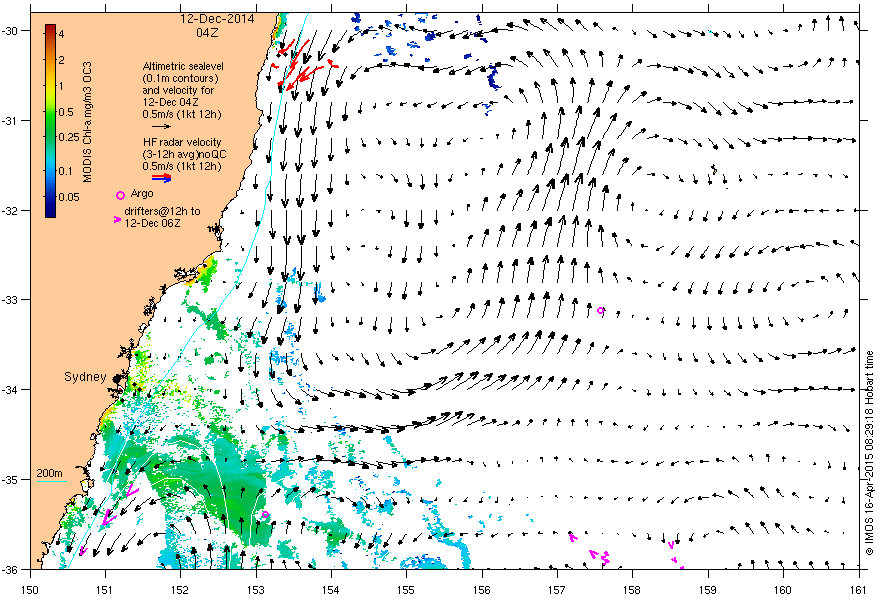
Task: Click the '04Z' time label
Action: coord(208,33)
